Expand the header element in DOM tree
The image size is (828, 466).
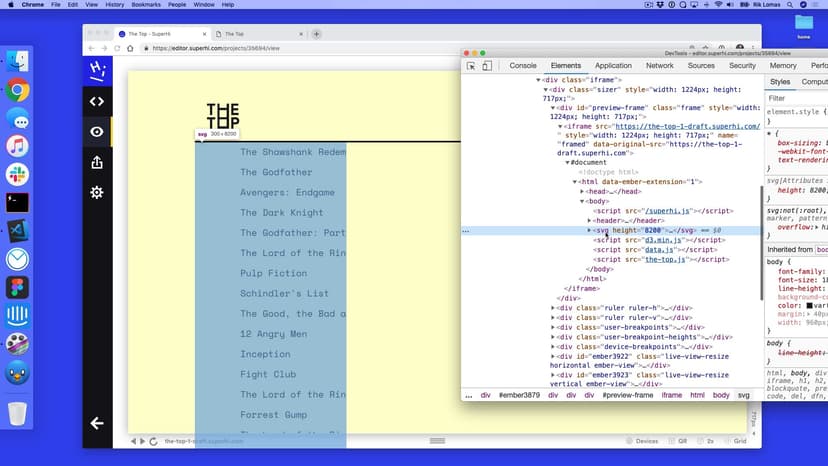(x=590, y=220)
